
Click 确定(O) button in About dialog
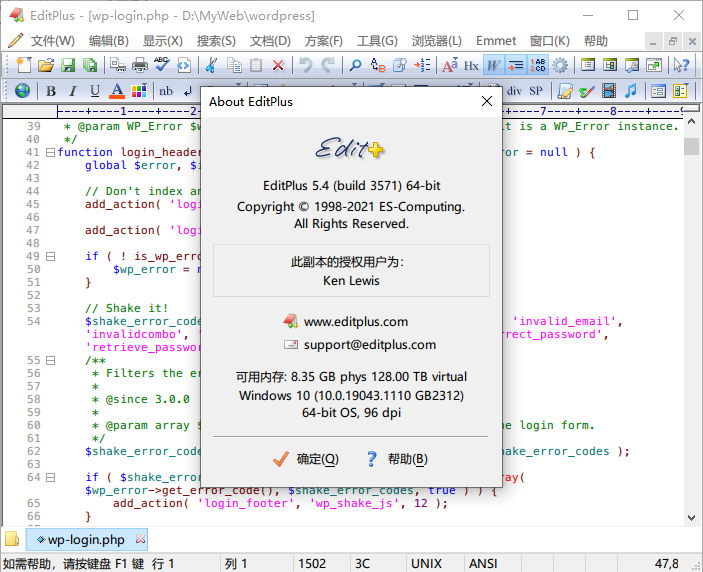[x=306, y=459]
